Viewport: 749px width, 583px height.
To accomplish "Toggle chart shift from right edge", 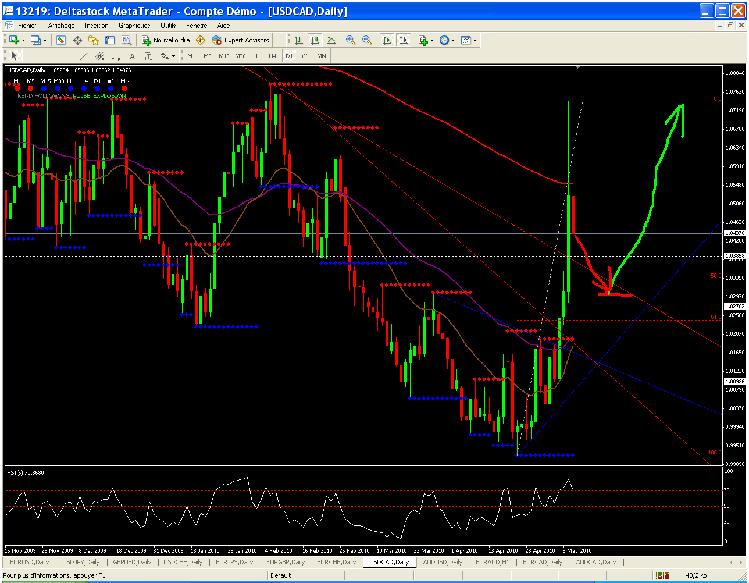I will [404, 40].
